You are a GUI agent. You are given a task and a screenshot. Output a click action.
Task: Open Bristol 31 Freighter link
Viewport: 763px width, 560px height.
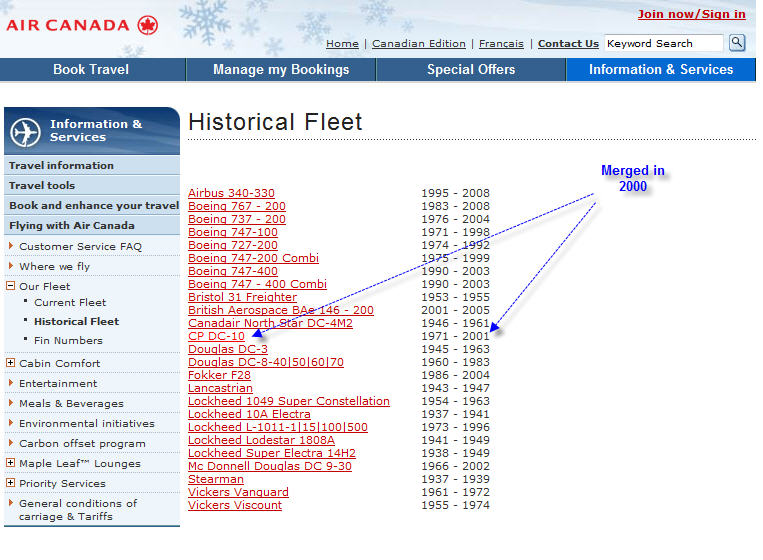[242, 297]
